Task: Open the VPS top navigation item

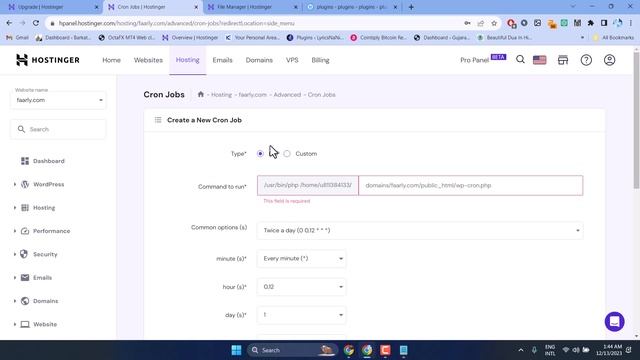Action: pyautogui.click(x=292, y=60)
